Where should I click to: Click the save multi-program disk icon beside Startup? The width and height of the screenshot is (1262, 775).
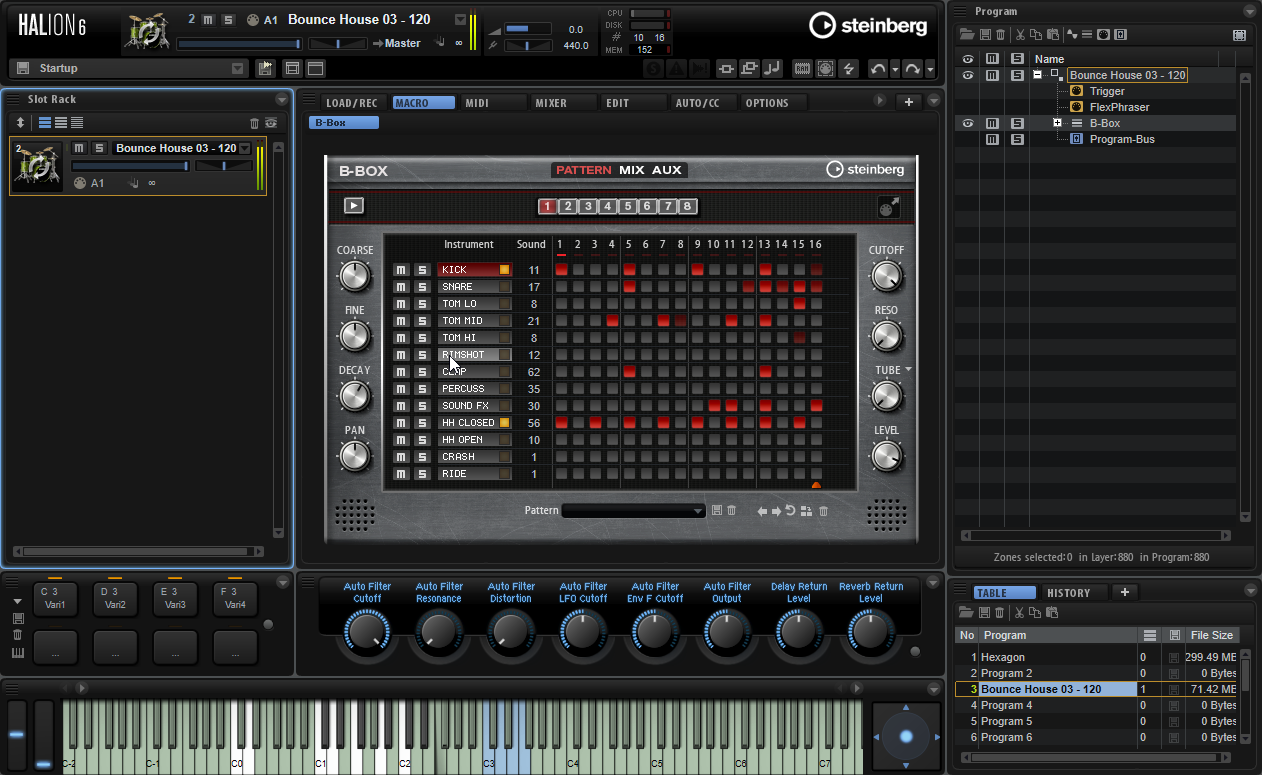22,68
